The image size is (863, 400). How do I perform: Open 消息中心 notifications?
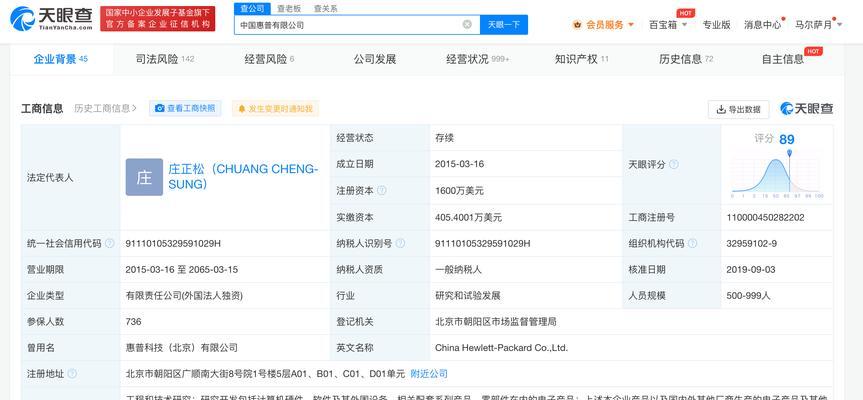click(763, 25)
